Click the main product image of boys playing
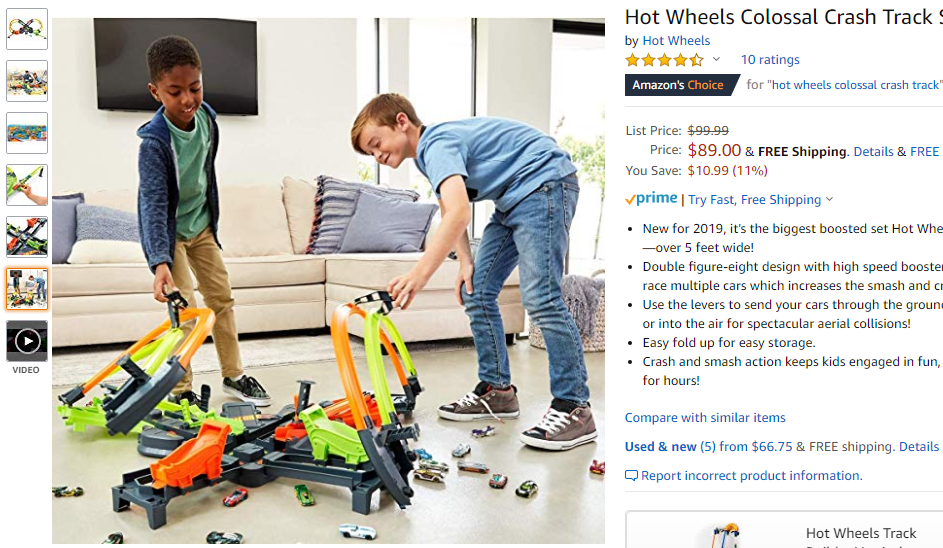This screenshot has height=548, width=943. point(328,281)
